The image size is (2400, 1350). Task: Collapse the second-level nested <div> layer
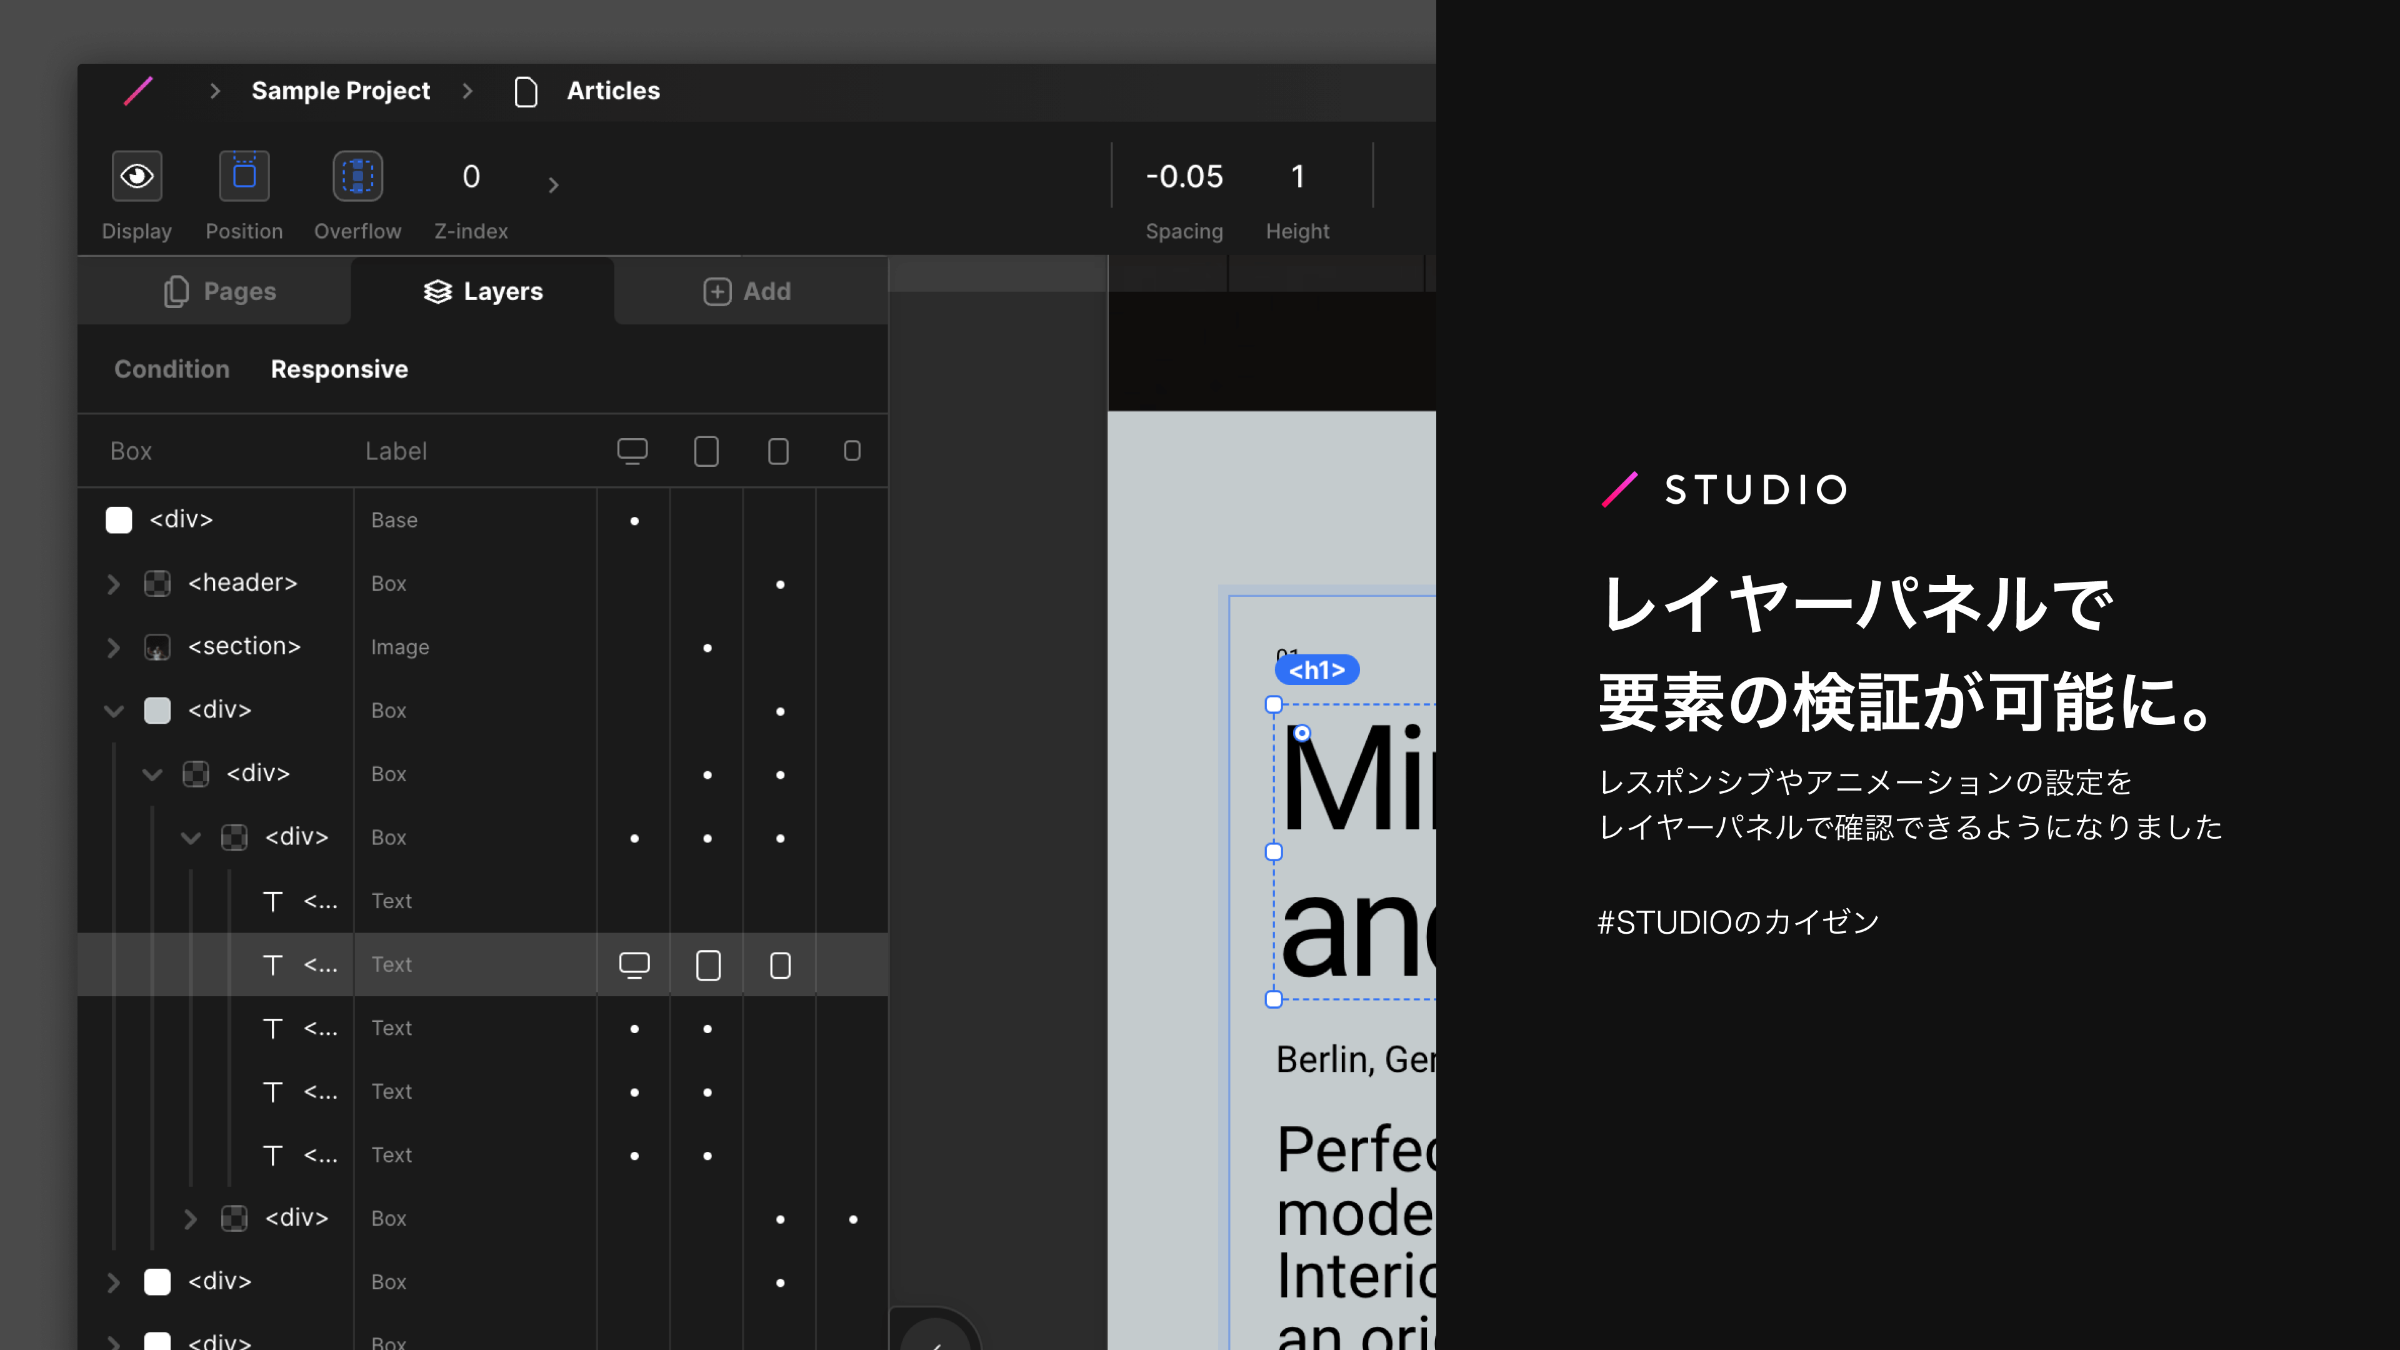[x=152, y=774]
